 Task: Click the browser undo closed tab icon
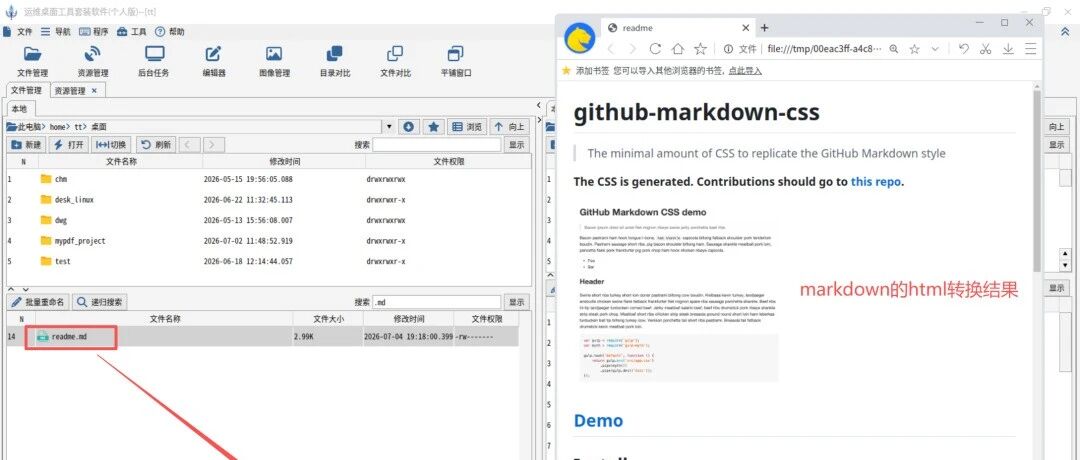(x=964, y=49)
